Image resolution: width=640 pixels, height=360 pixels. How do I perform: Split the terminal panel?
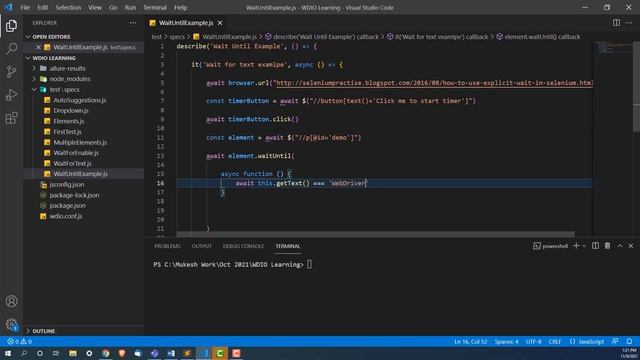(596, 246)
